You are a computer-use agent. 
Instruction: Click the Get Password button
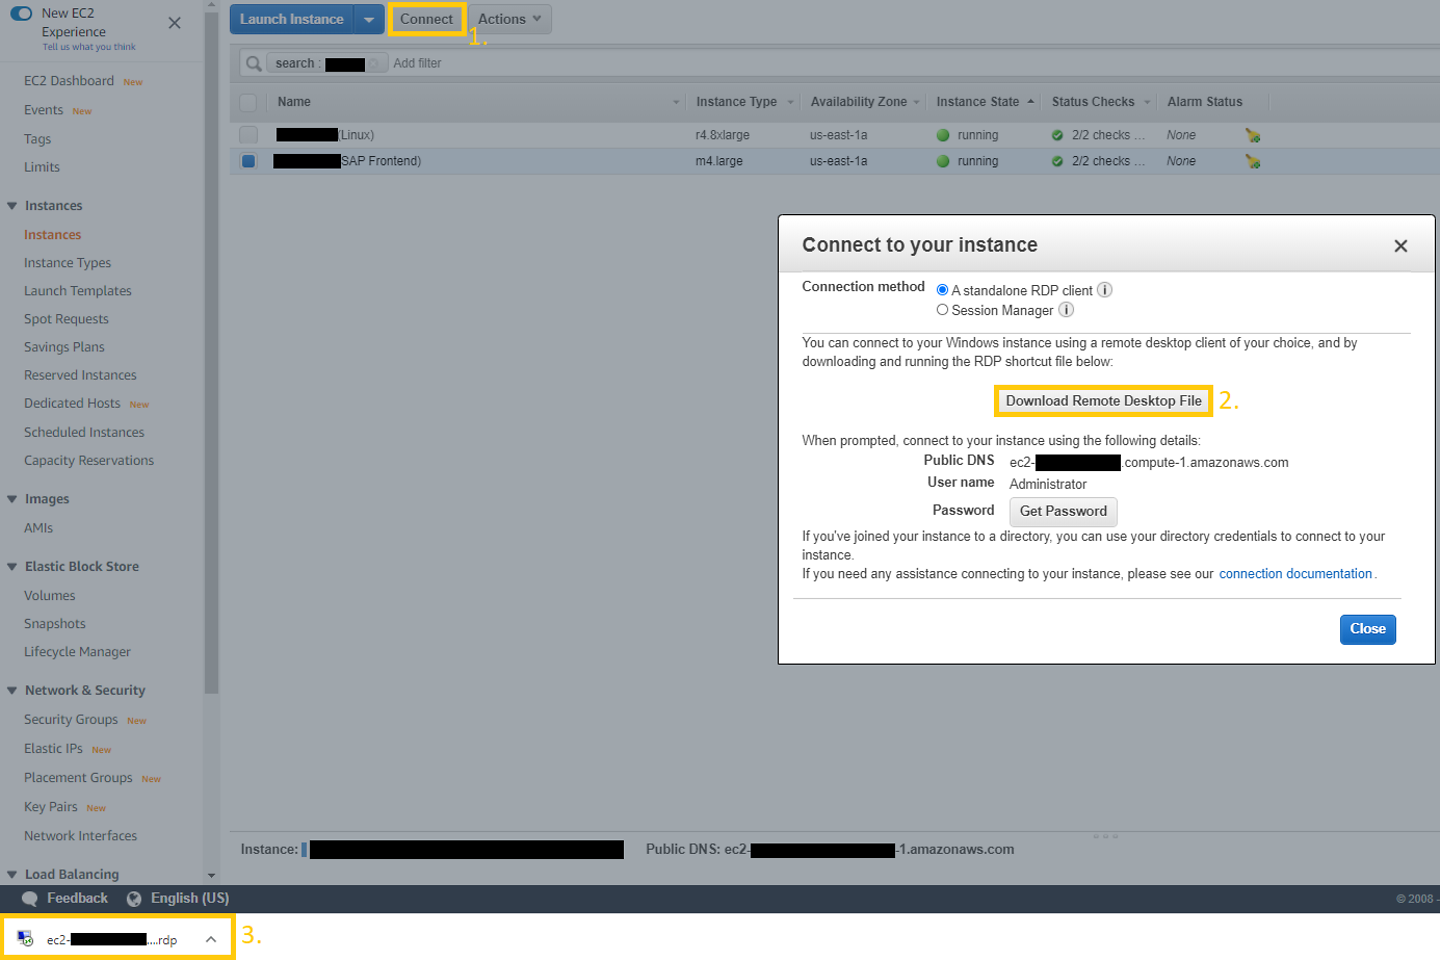coord(1063,511)
